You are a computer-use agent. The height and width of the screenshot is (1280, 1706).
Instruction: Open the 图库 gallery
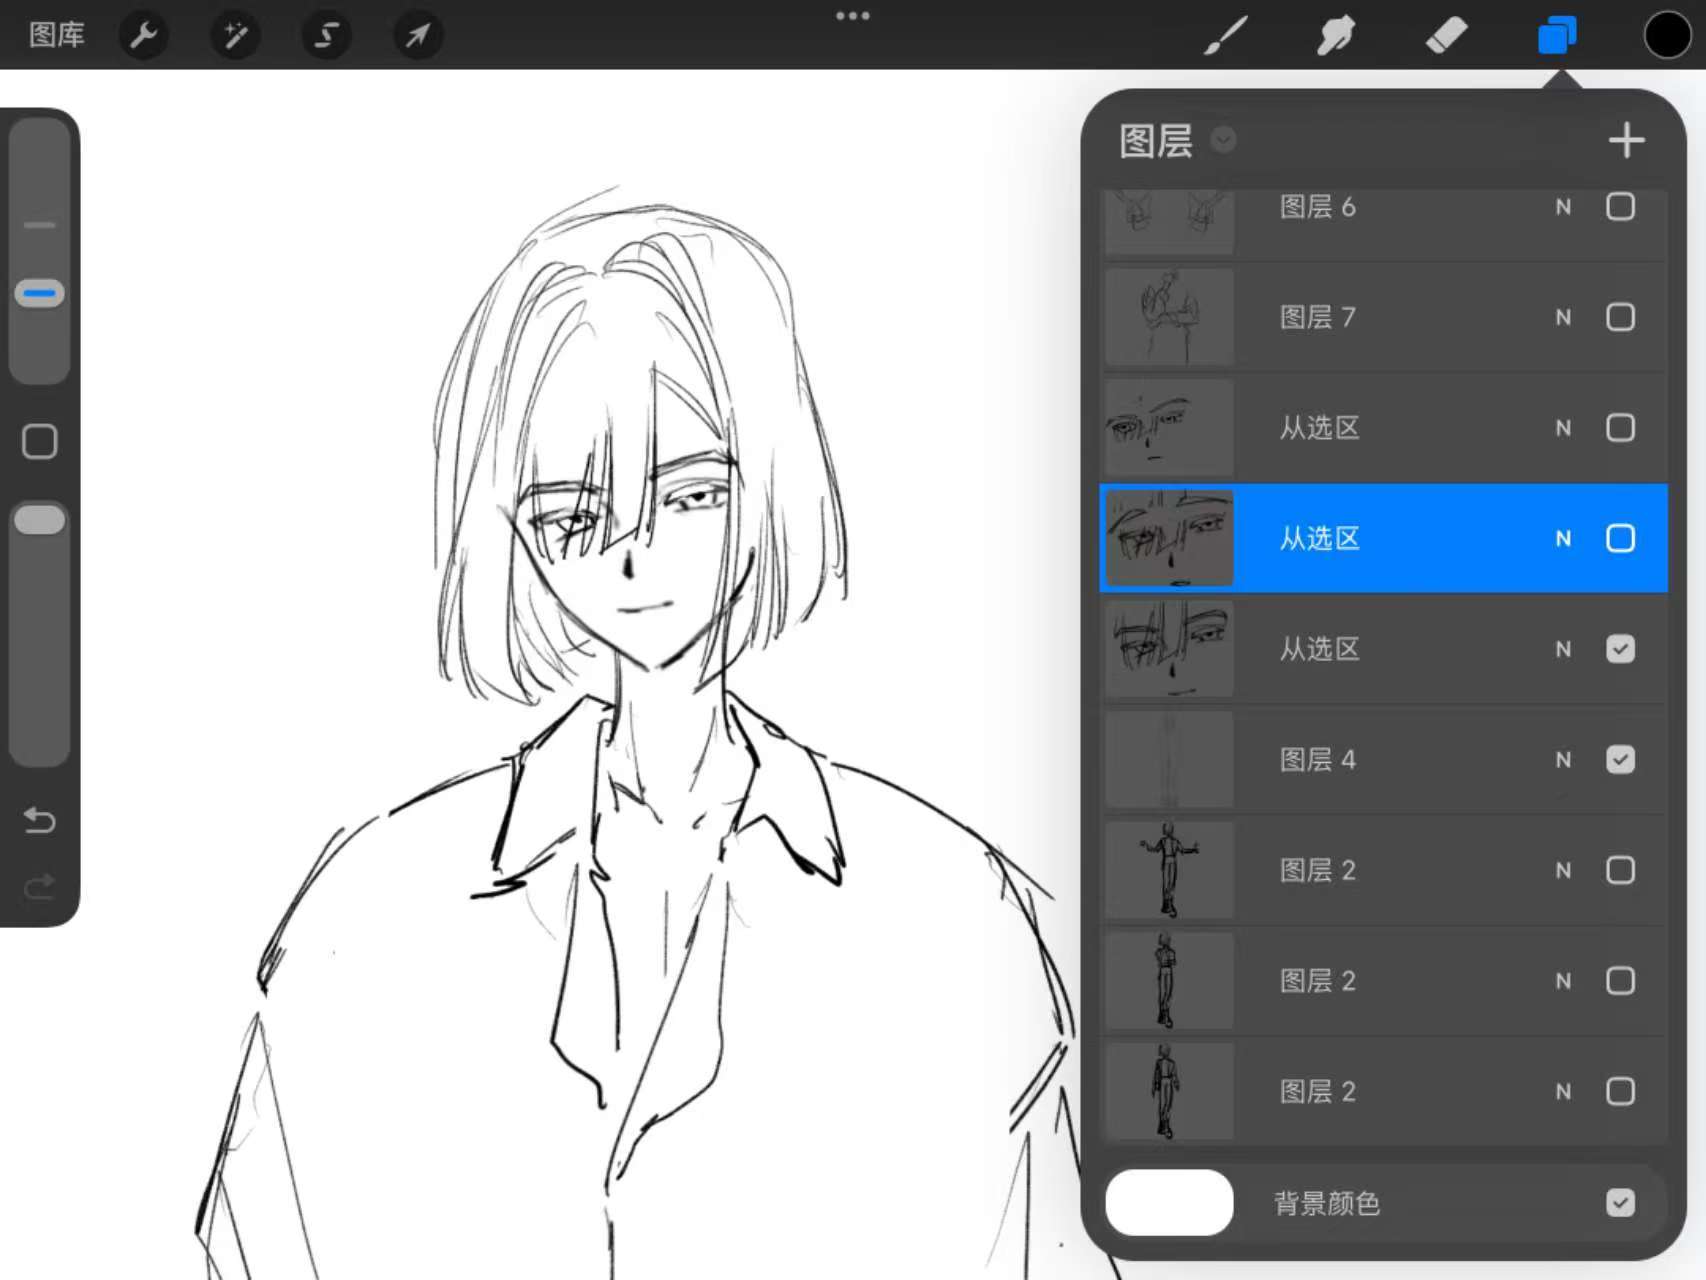coord(57,35)
